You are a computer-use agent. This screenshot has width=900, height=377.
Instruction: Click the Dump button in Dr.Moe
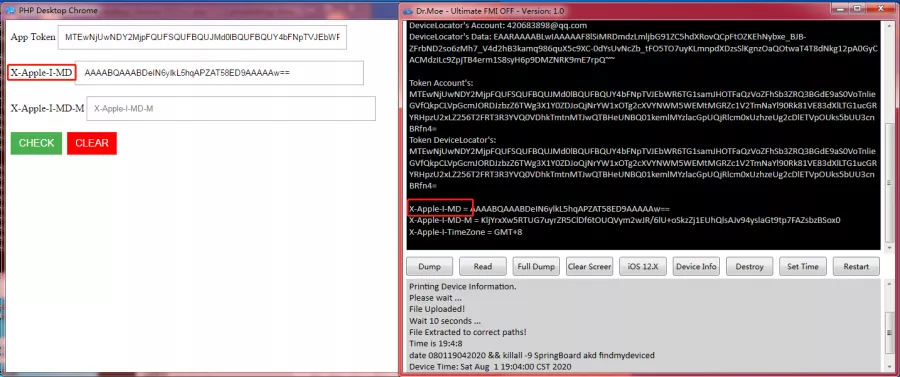[x=429, y=266]
